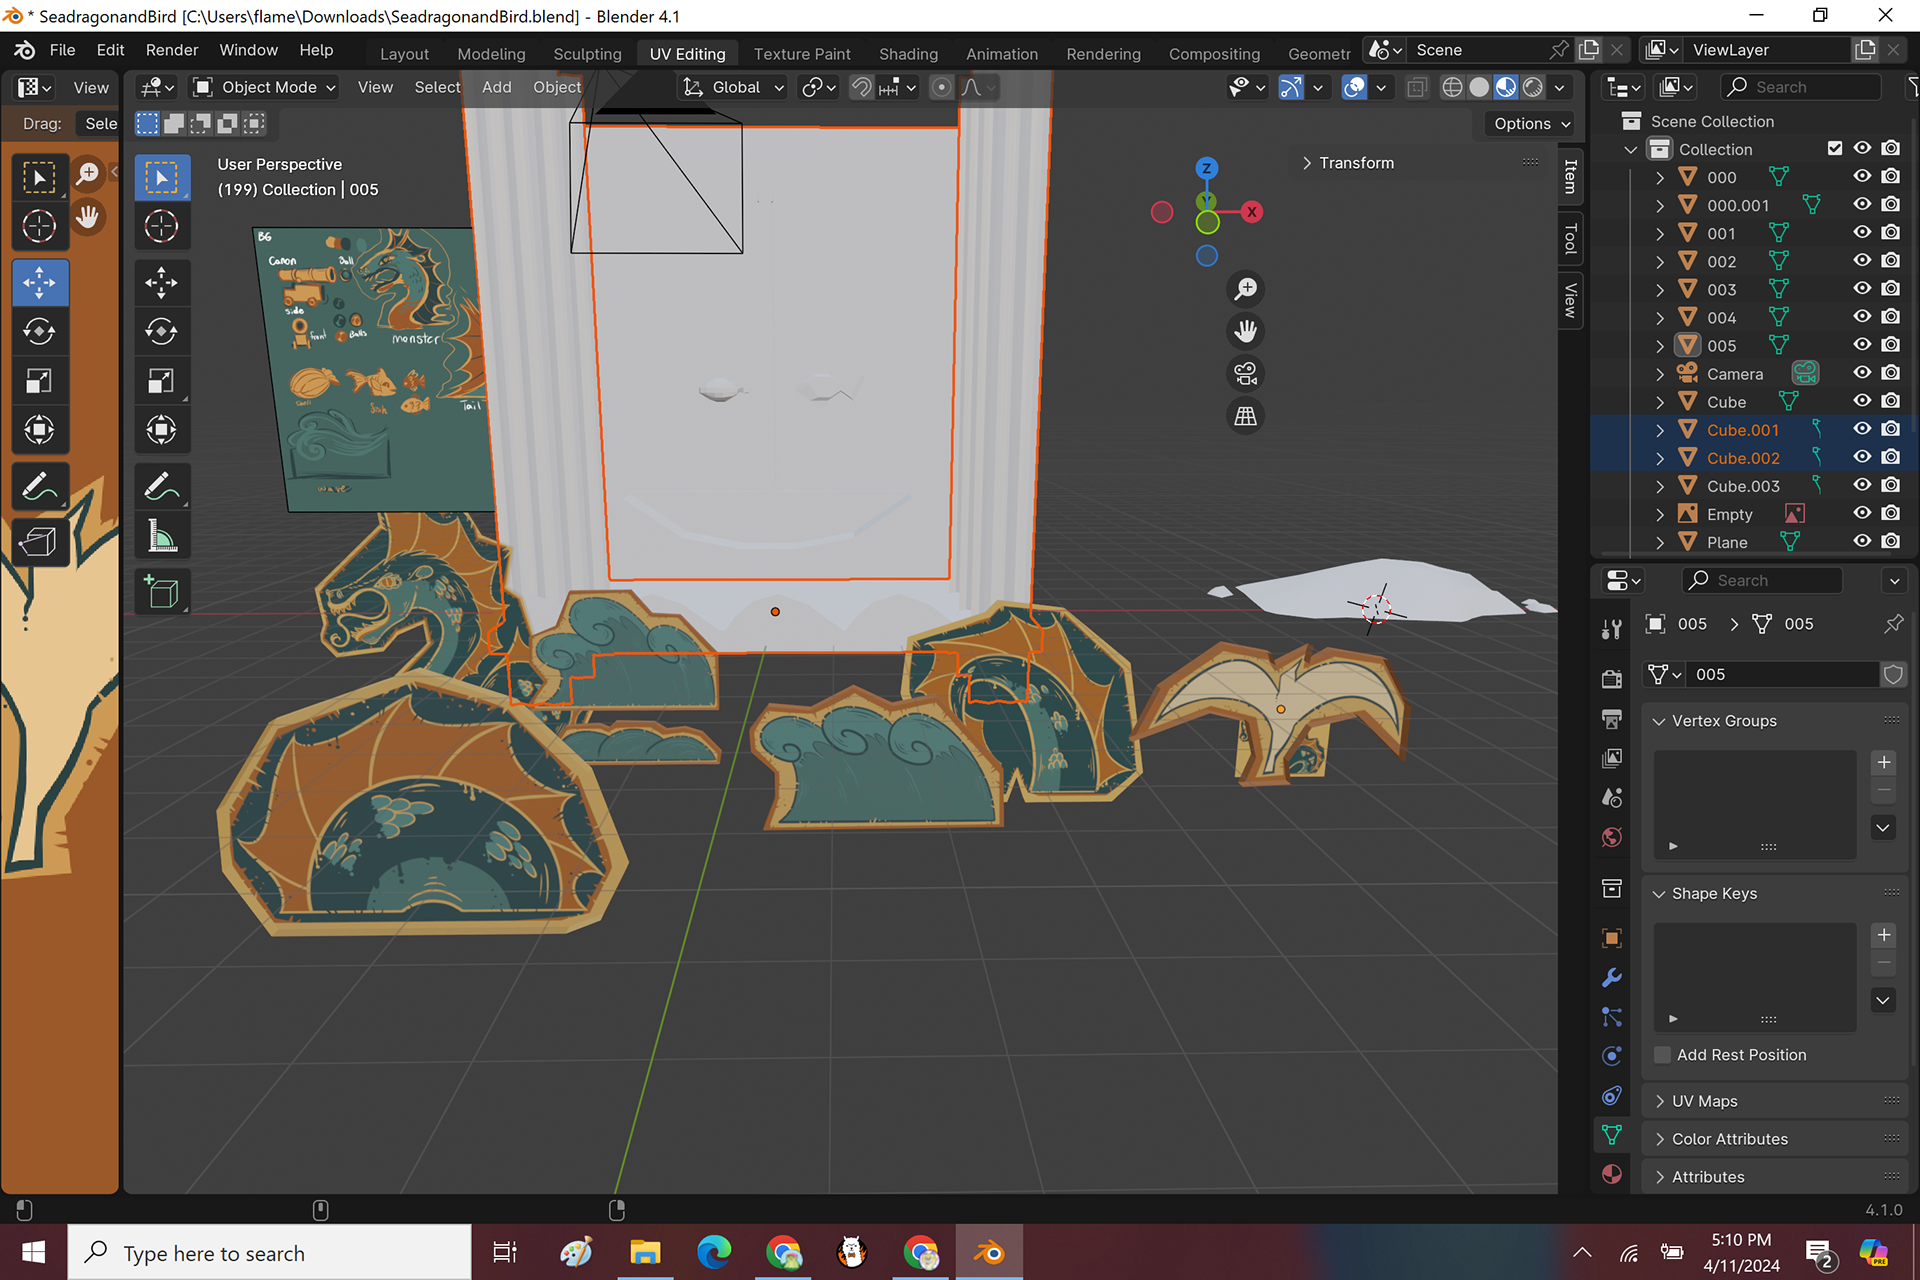Select the Scale tool in 3D viewport
This screenshot has width=1920, height=1280.
coord(161,381)
